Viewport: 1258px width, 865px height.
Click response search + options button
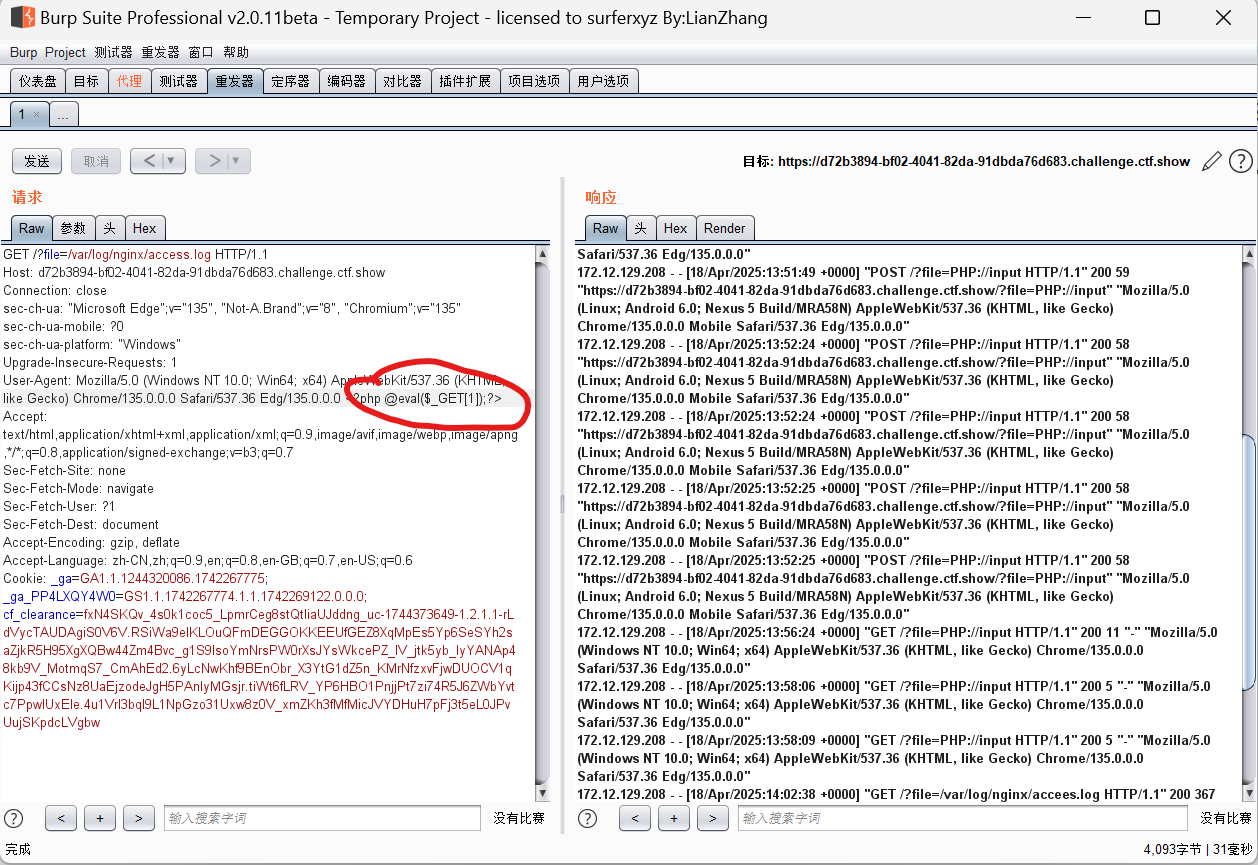point(673,818)
